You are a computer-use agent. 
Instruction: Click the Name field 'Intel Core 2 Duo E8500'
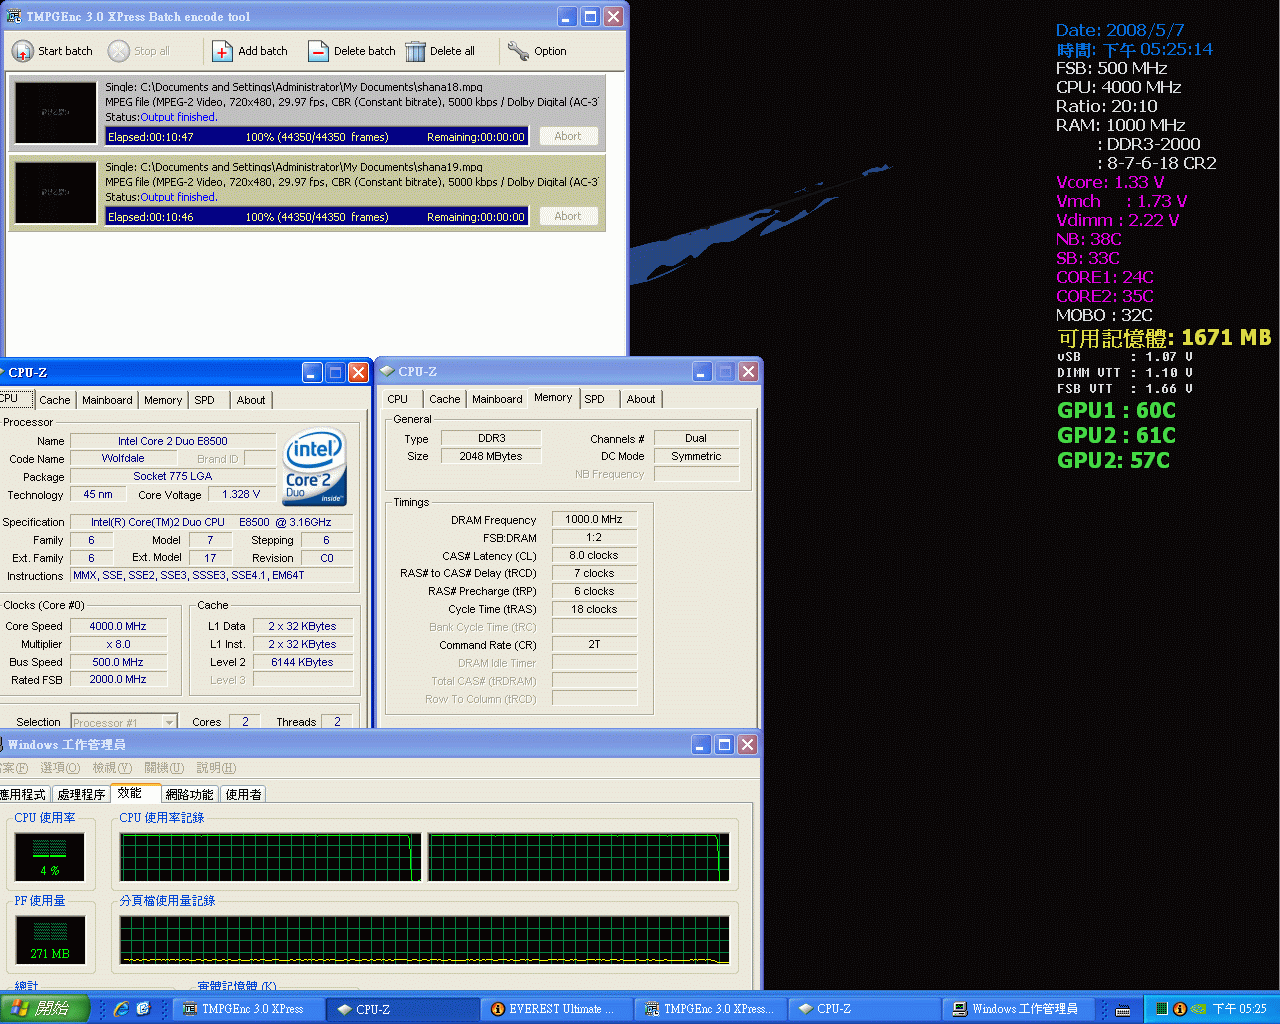pos(173,441)
